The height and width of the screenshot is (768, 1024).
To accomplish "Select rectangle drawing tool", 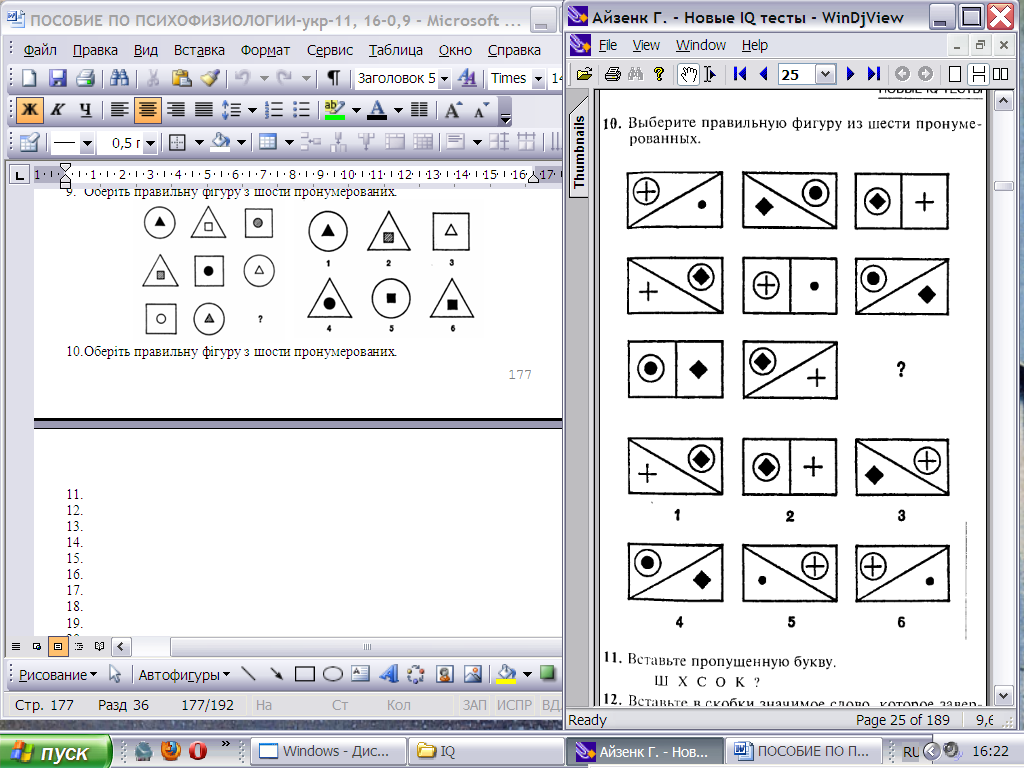I will pos(304,674).
